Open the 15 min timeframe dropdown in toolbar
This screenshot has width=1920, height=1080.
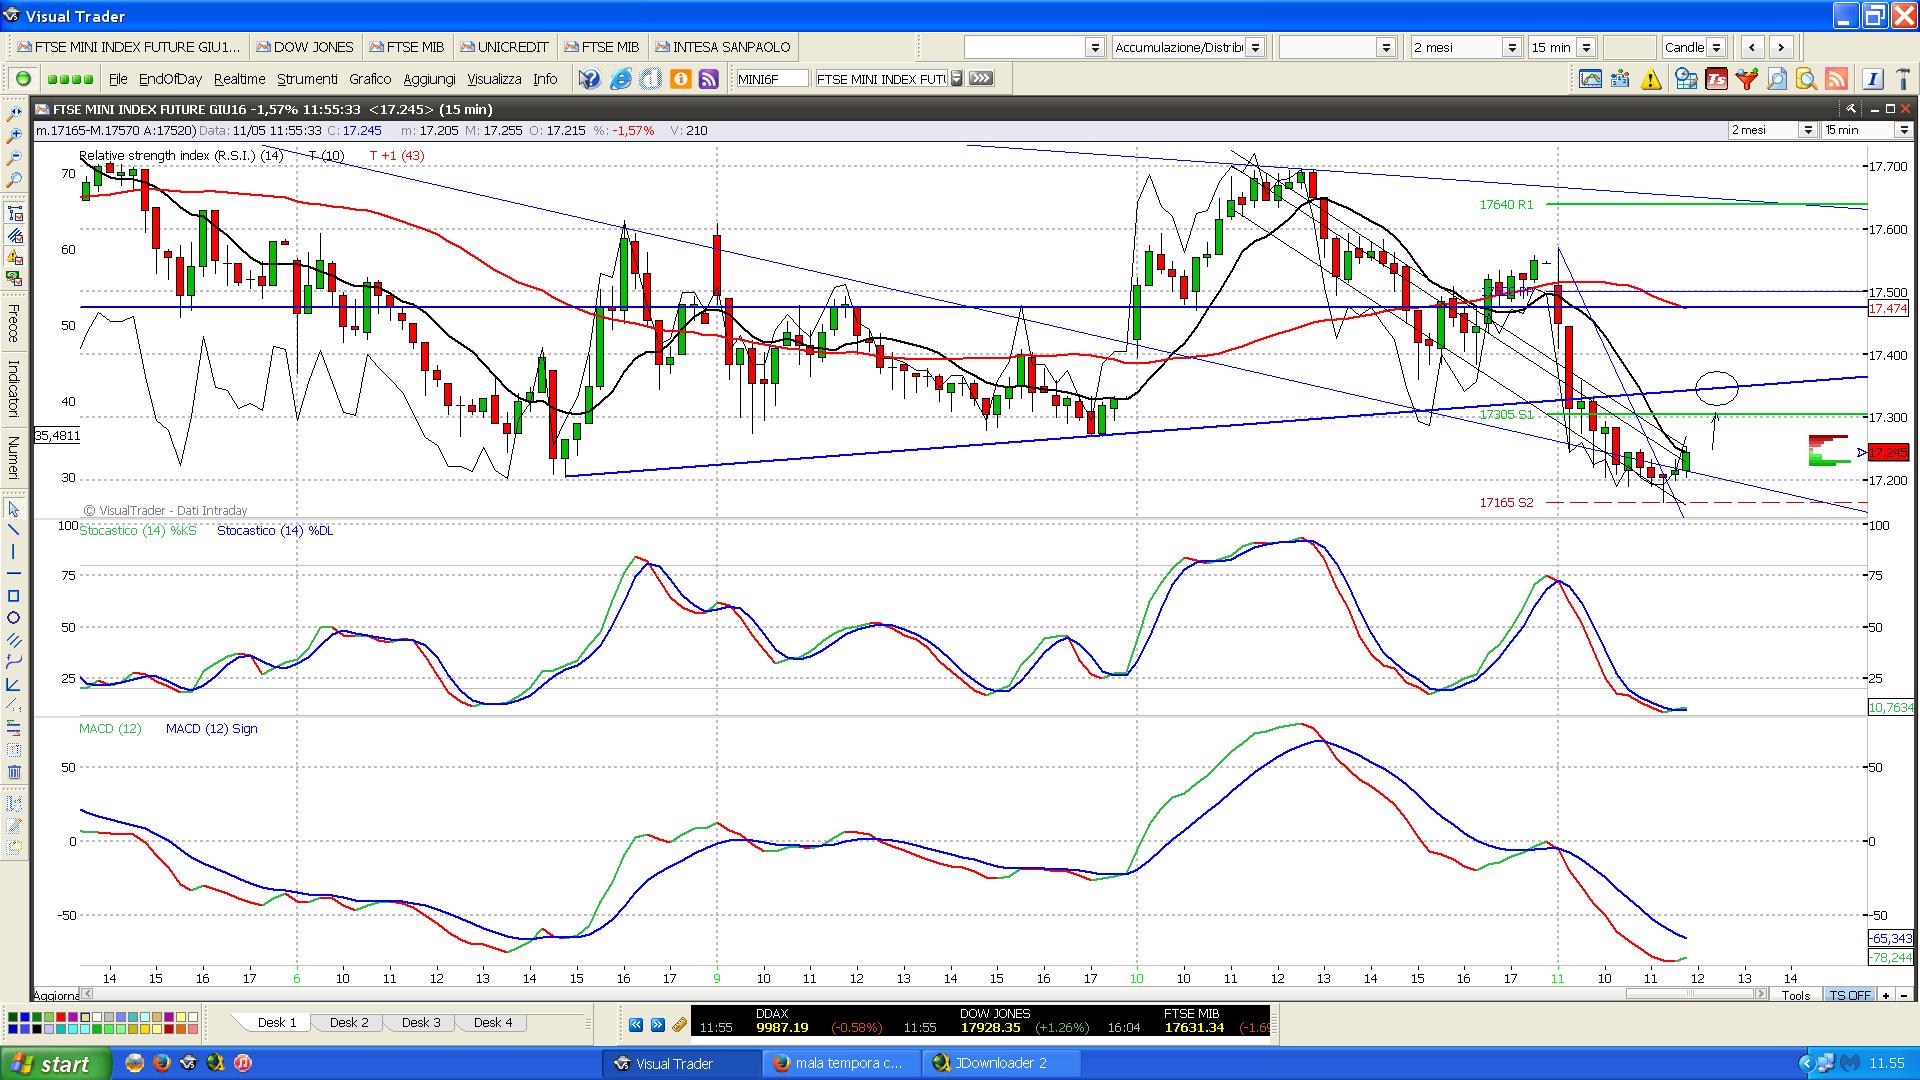pos(1586,47)
